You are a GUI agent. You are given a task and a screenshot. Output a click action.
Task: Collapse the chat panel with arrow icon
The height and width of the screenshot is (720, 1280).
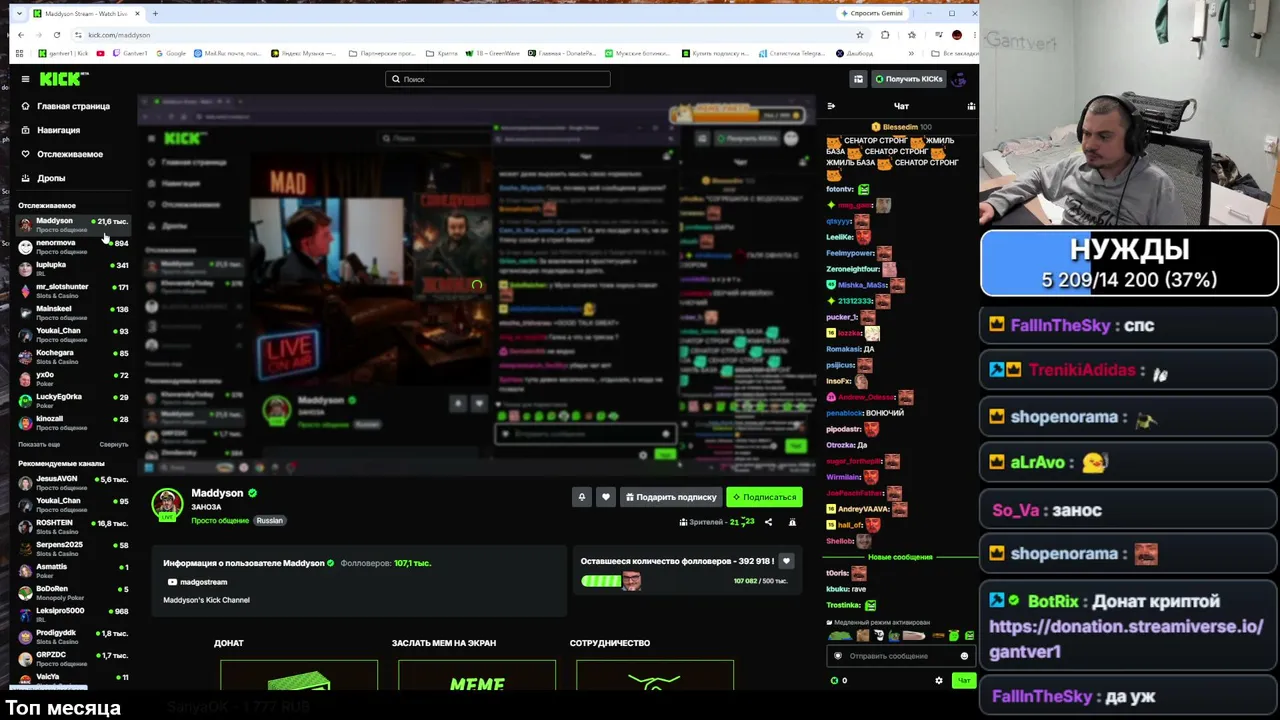coord(831,106)
